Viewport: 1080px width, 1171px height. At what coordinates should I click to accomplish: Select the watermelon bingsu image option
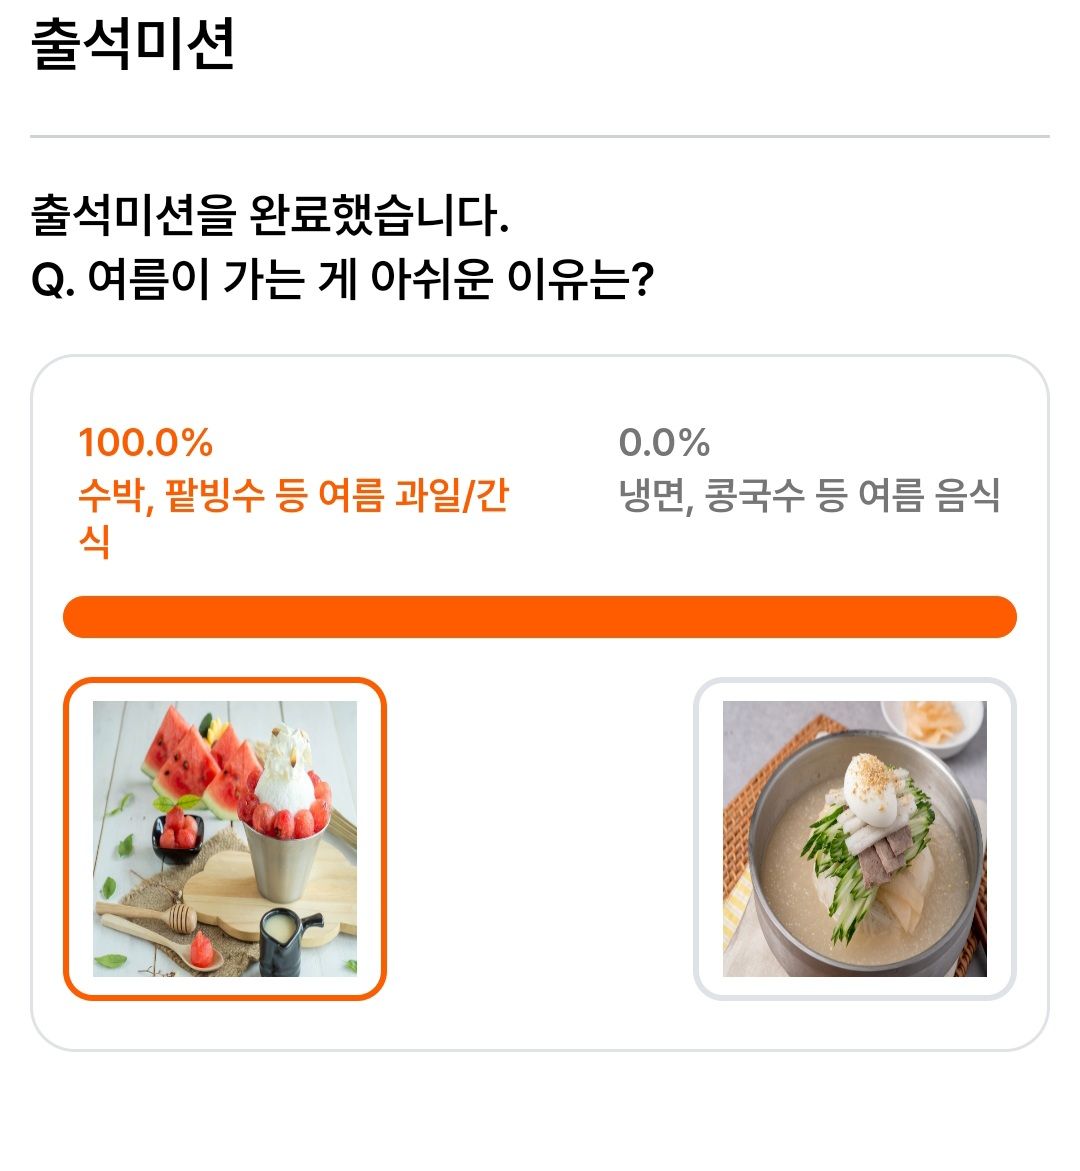coord(224,838)
